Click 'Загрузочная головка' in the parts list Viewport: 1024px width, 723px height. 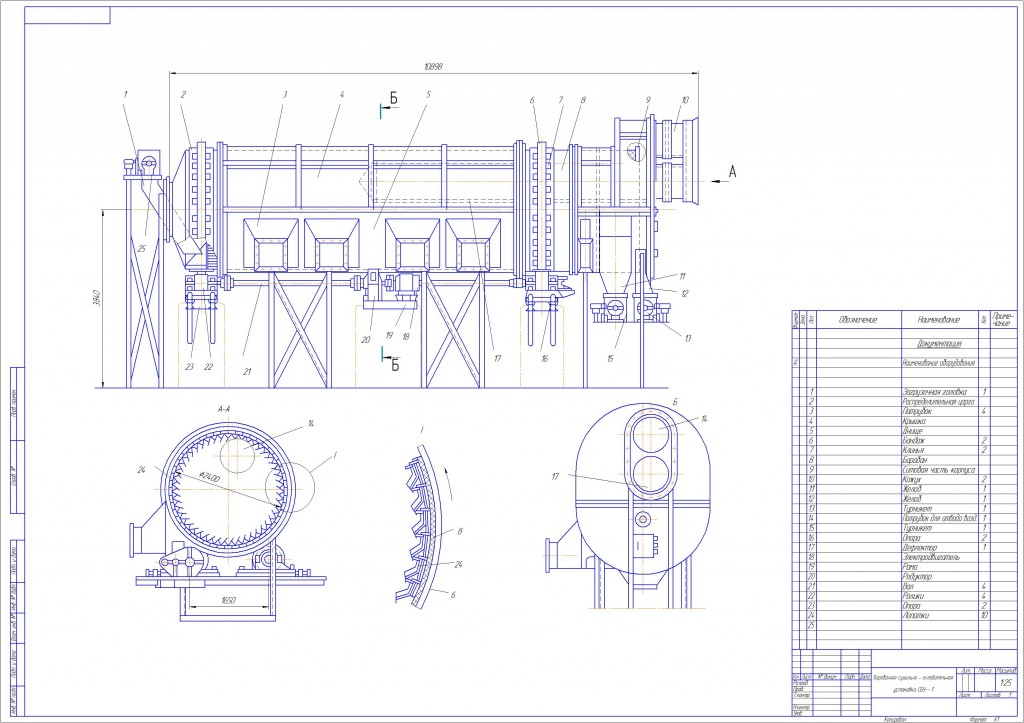tap(934, 393)
